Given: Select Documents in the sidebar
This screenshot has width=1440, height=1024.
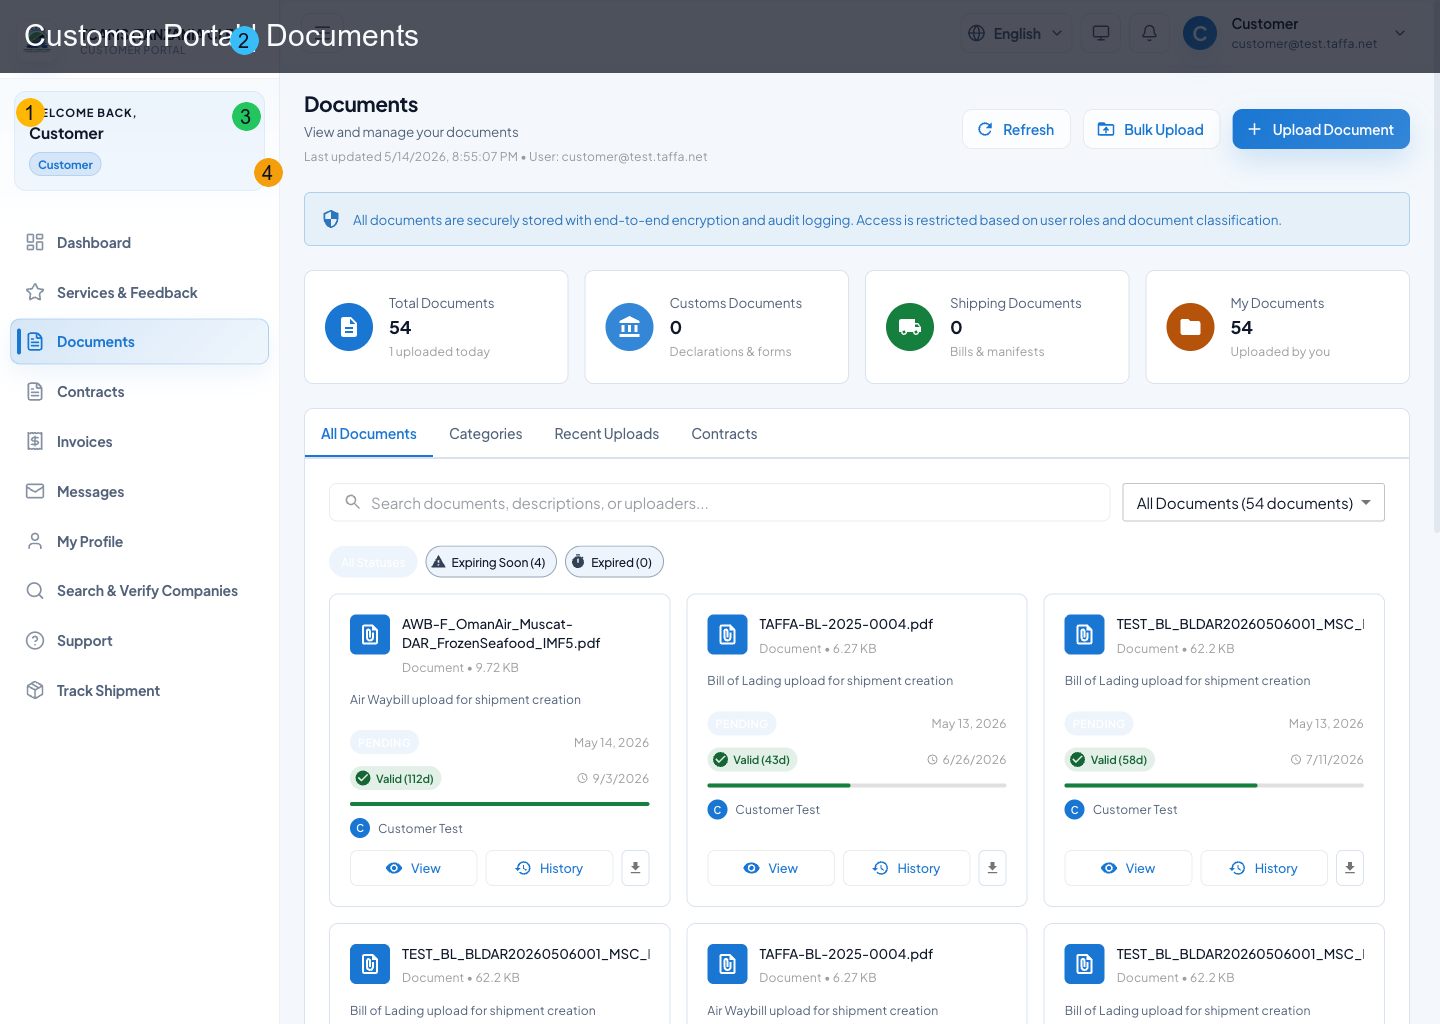Looking at the screenshot, I should coord(139,342).
